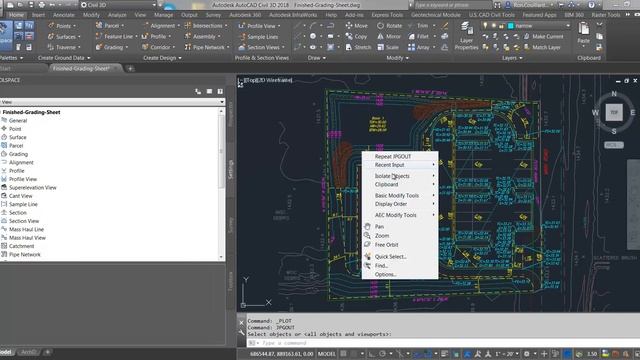Open the Analyze ribbon tab
This screenshot has height=360, width=640.
(117, 15)
